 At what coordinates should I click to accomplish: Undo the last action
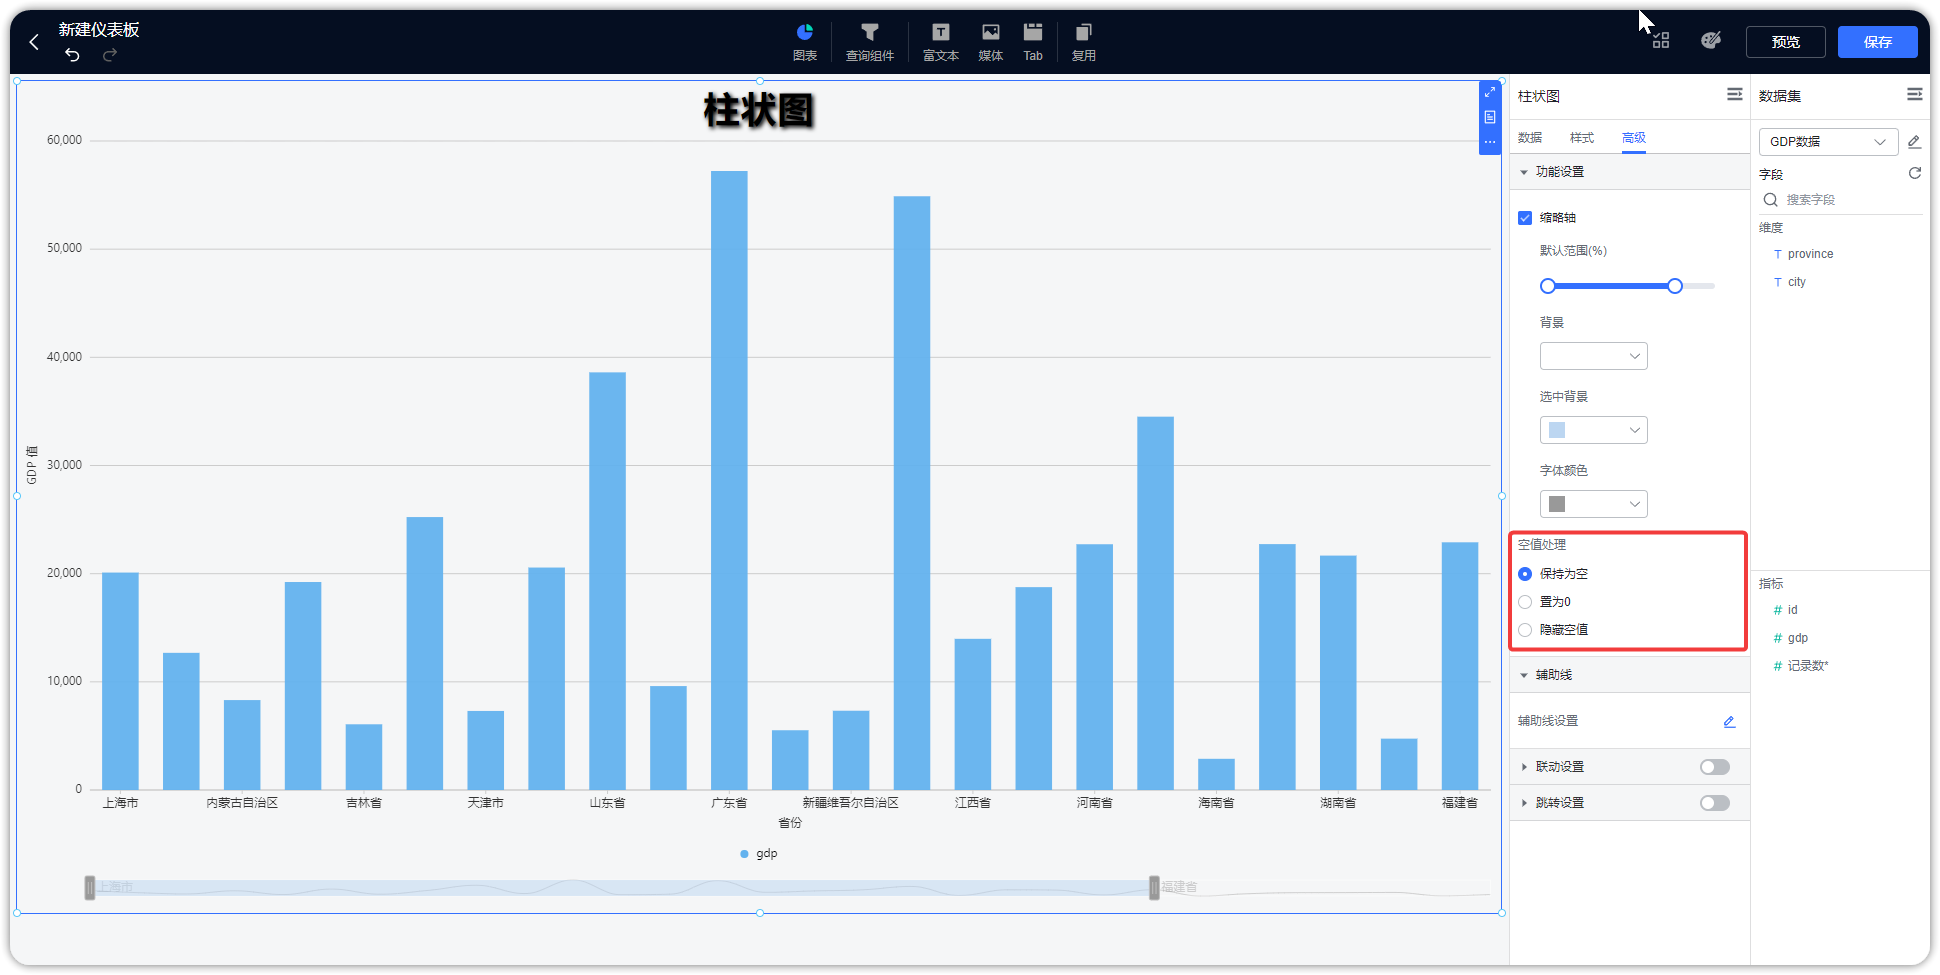[72, 55]
